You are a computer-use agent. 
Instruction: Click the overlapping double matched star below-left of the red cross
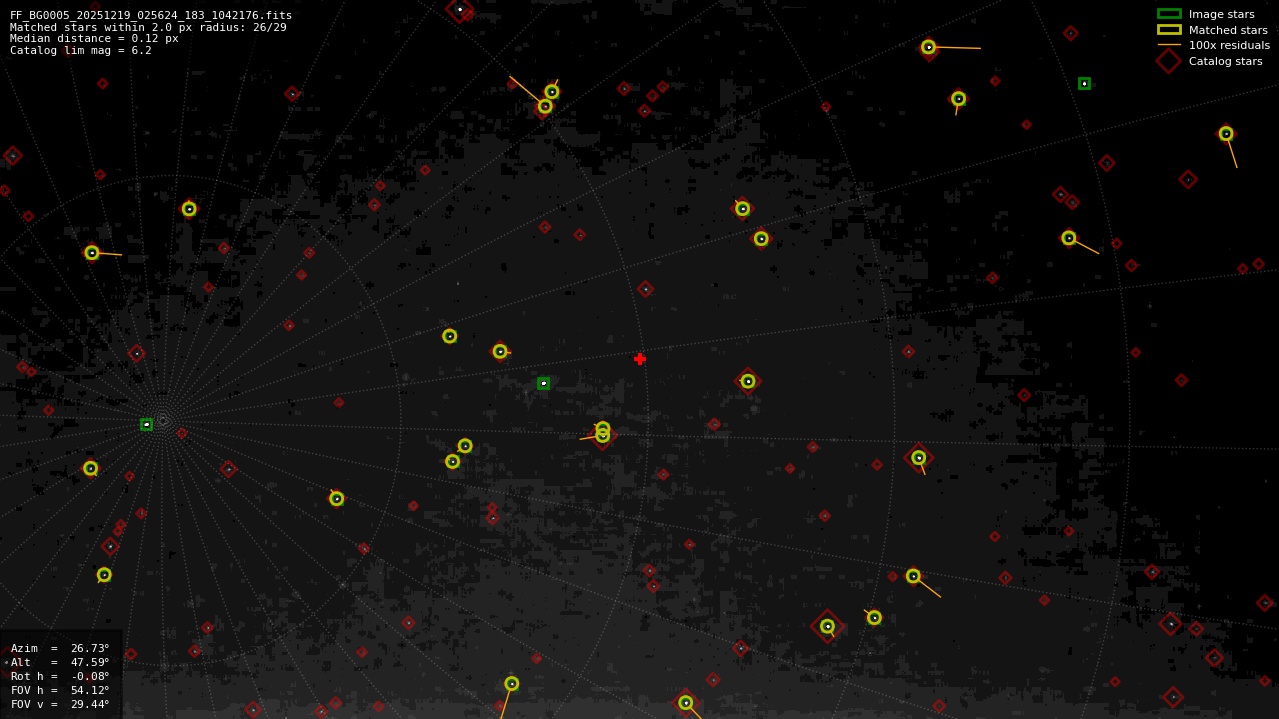[603, 432]
